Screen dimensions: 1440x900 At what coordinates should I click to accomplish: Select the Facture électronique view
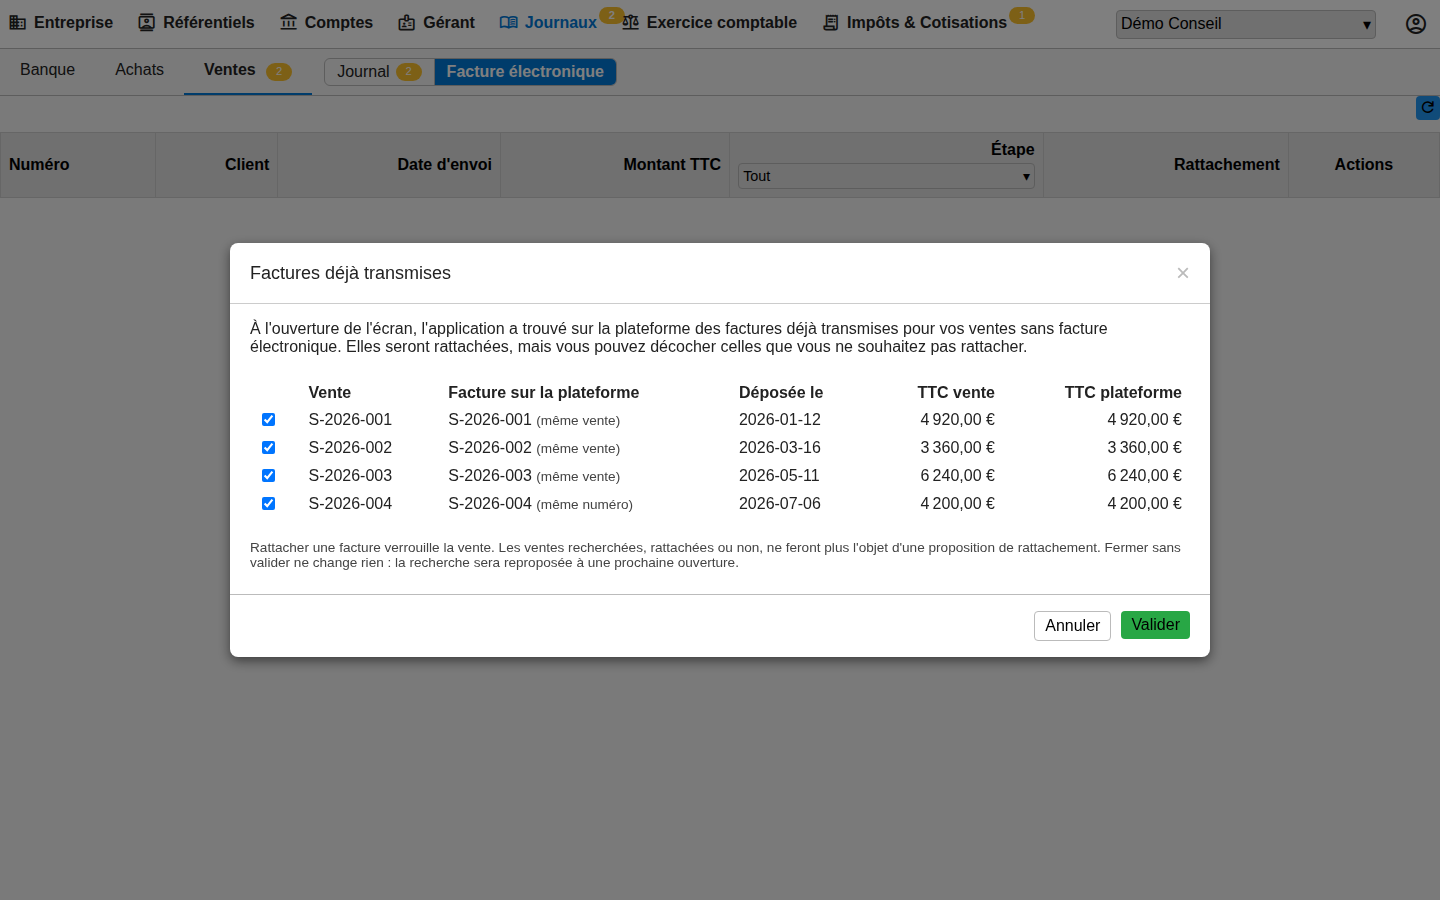(x=525, y=72)
